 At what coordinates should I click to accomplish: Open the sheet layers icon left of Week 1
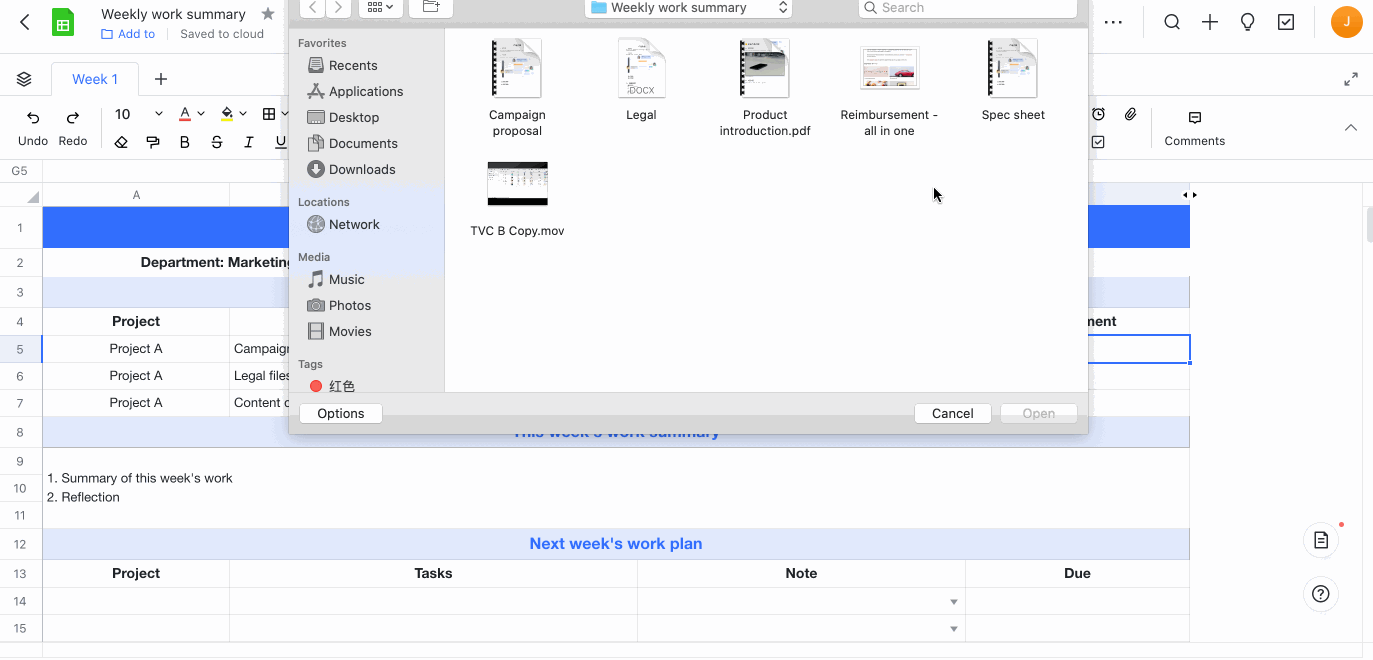tap(24, 79)
